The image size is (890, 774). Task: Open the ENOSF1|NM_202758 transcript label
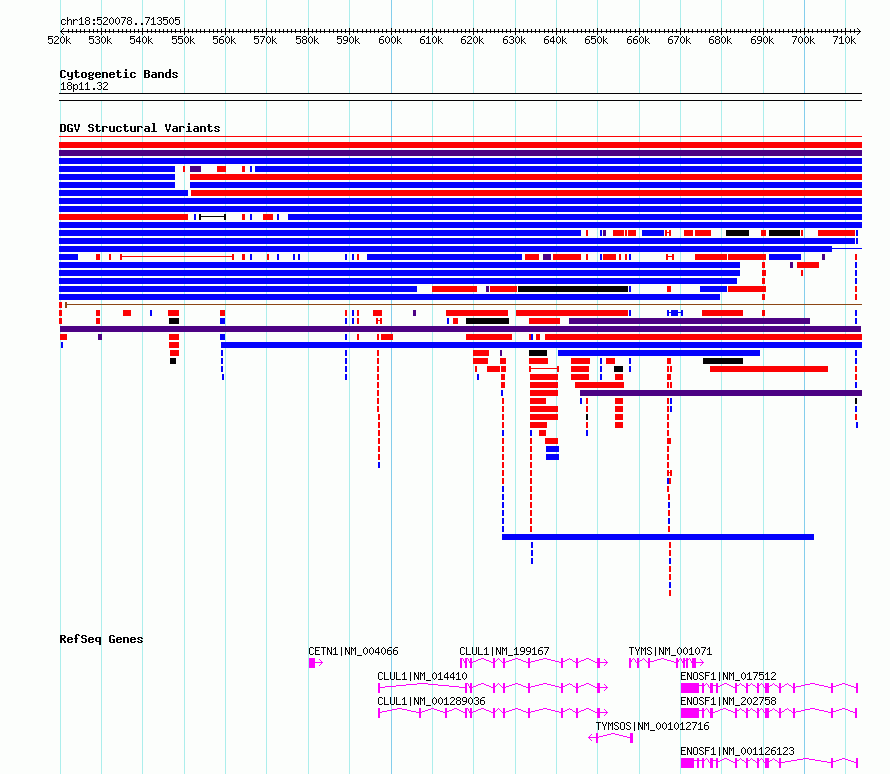[x=728, y=701]
